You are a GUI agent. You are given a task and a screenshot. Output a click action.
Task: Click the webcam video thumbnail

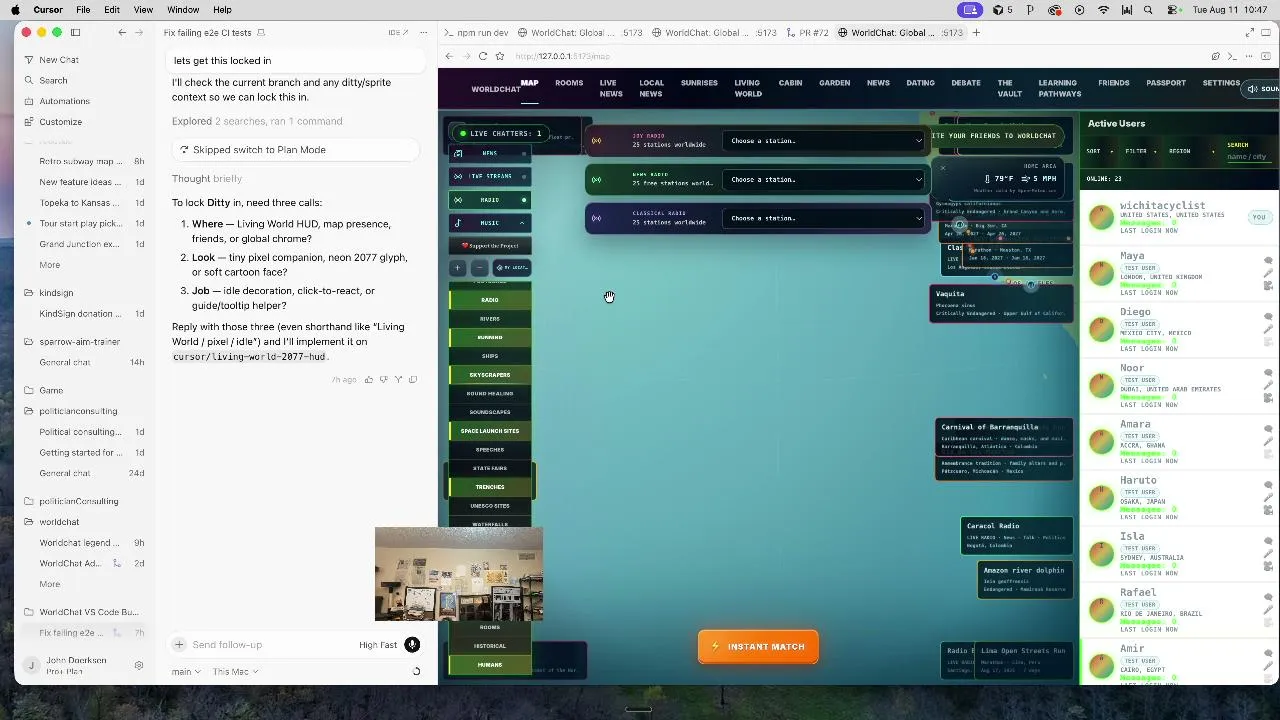[459, 575]
